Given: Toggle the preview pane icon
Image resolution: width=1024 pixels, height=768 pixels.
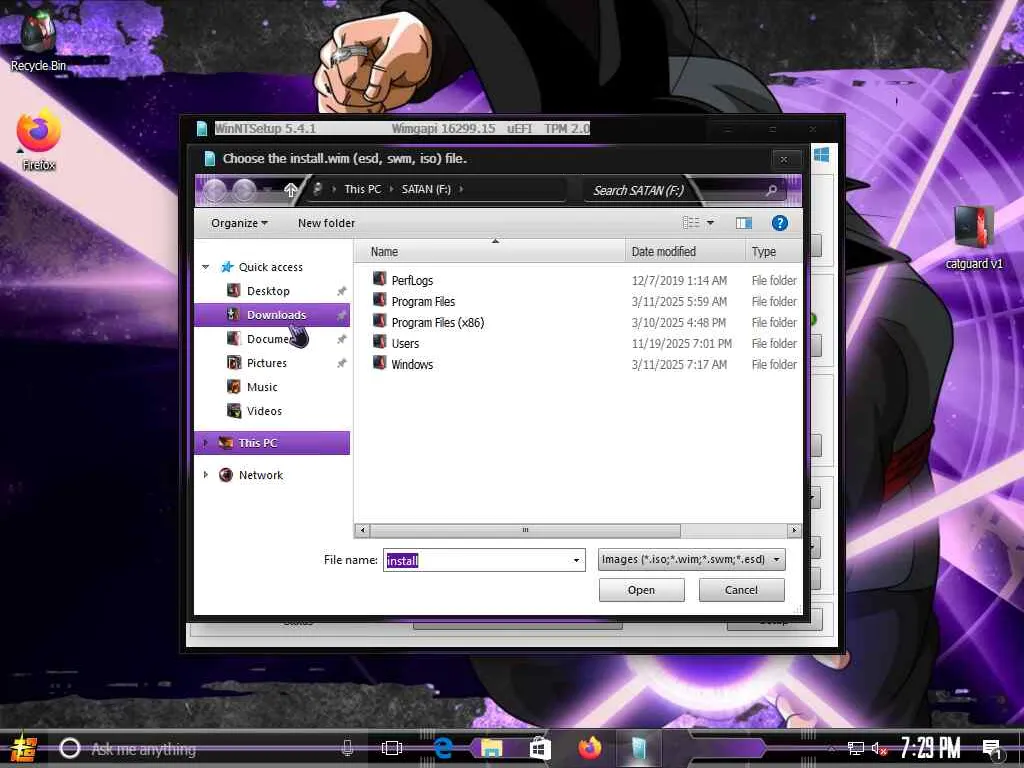Looking at the screenshot, I should pyautogui.click(x=743, y=223).
